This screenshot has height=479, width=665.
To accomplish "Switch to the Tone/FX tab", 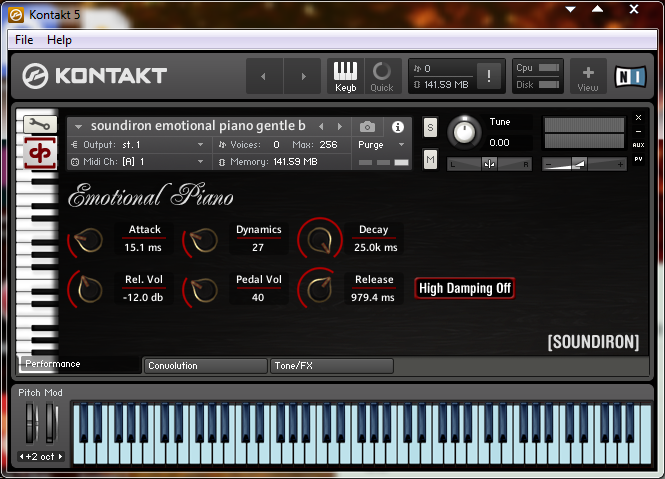I will [332, 366].
